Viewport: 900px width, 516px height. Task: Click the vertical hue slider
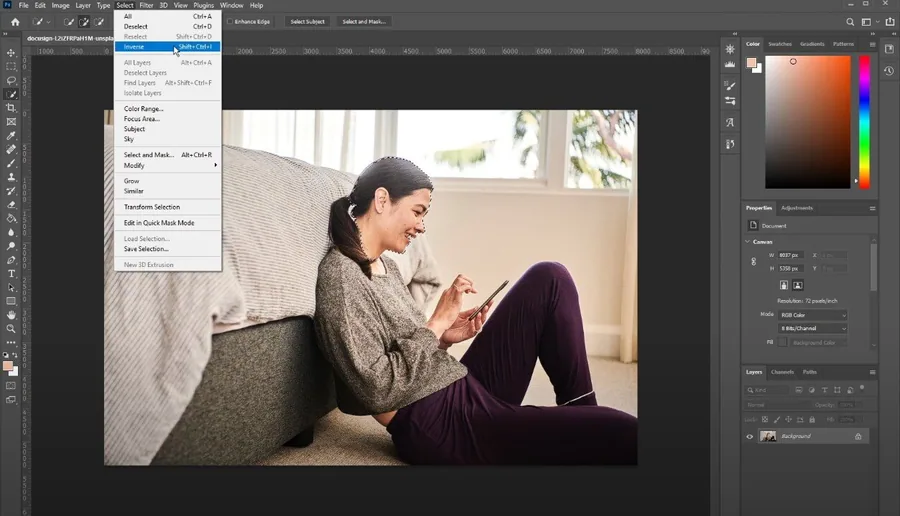click(864, 122)
